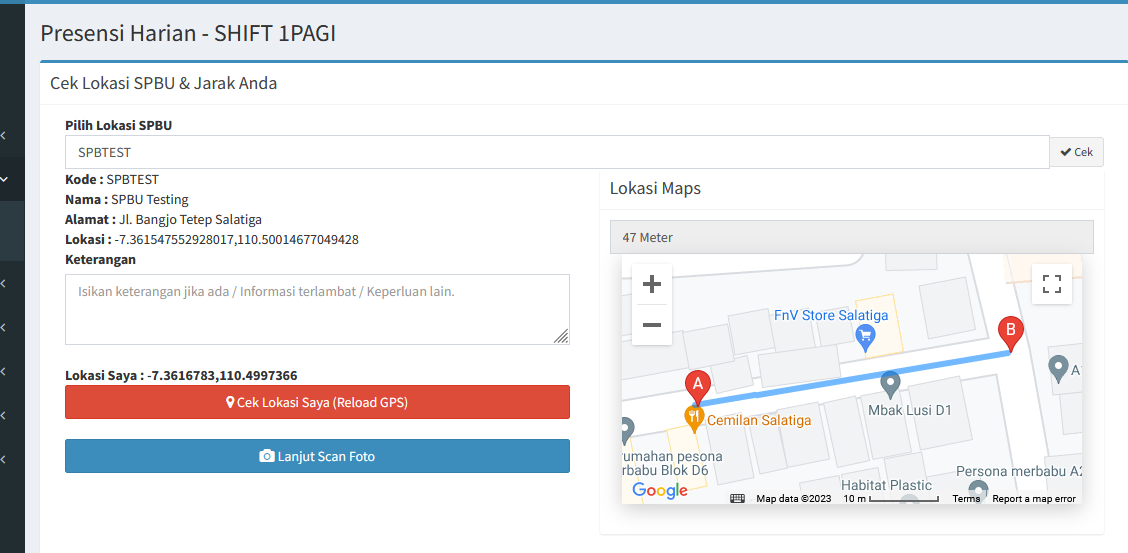
Task: Open the map keyboard shortcuts icon
Action: (737, 498)
